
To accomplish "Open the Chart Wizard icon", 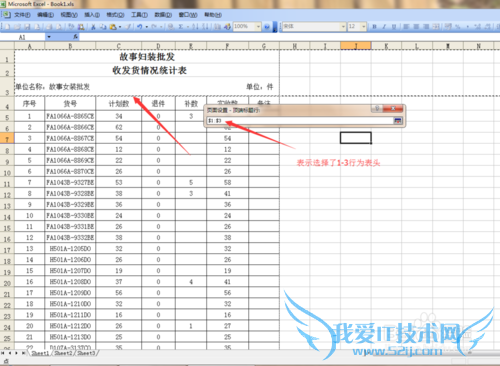I will [x=217, y=27].
